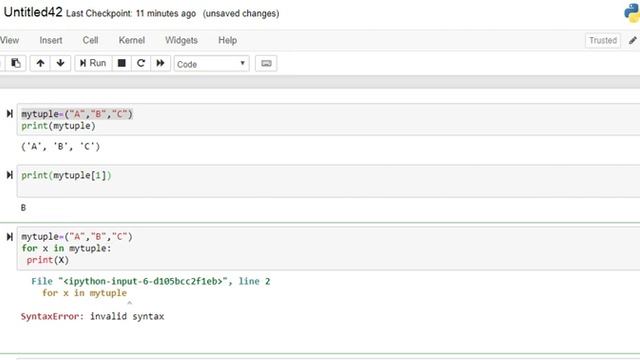The width and height of the screenshot is (640, 360).
Task: Click the Python logo icon
Action: (632, 13)
